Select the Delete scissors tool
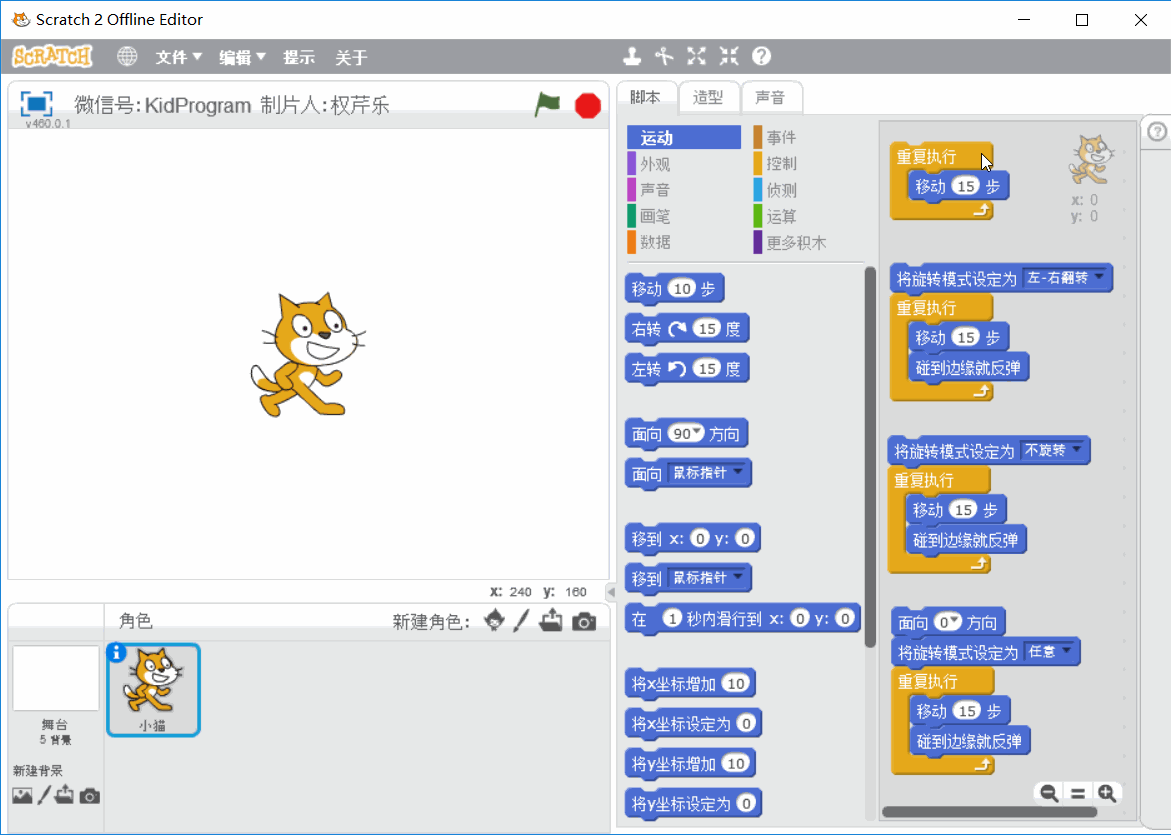 [x=664, y=56]
